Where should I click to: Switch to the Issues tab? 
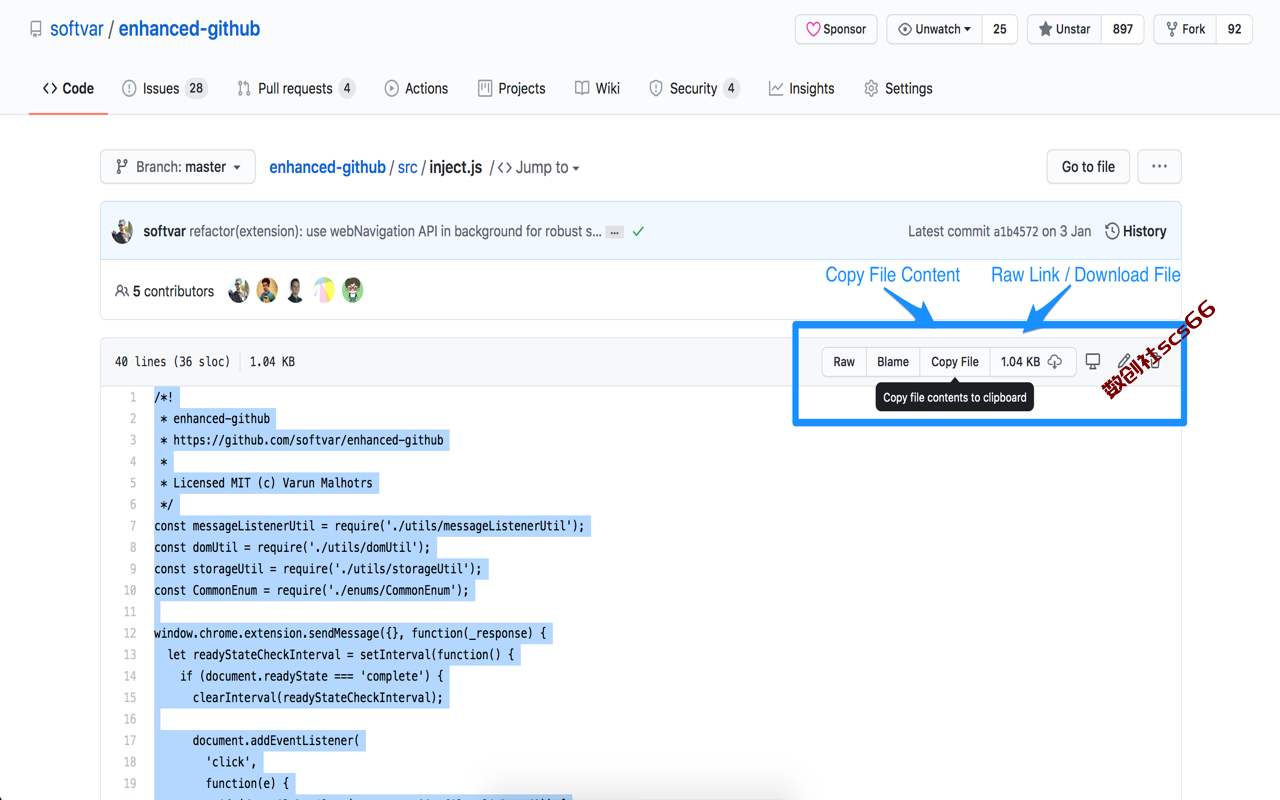click(164, 89)
